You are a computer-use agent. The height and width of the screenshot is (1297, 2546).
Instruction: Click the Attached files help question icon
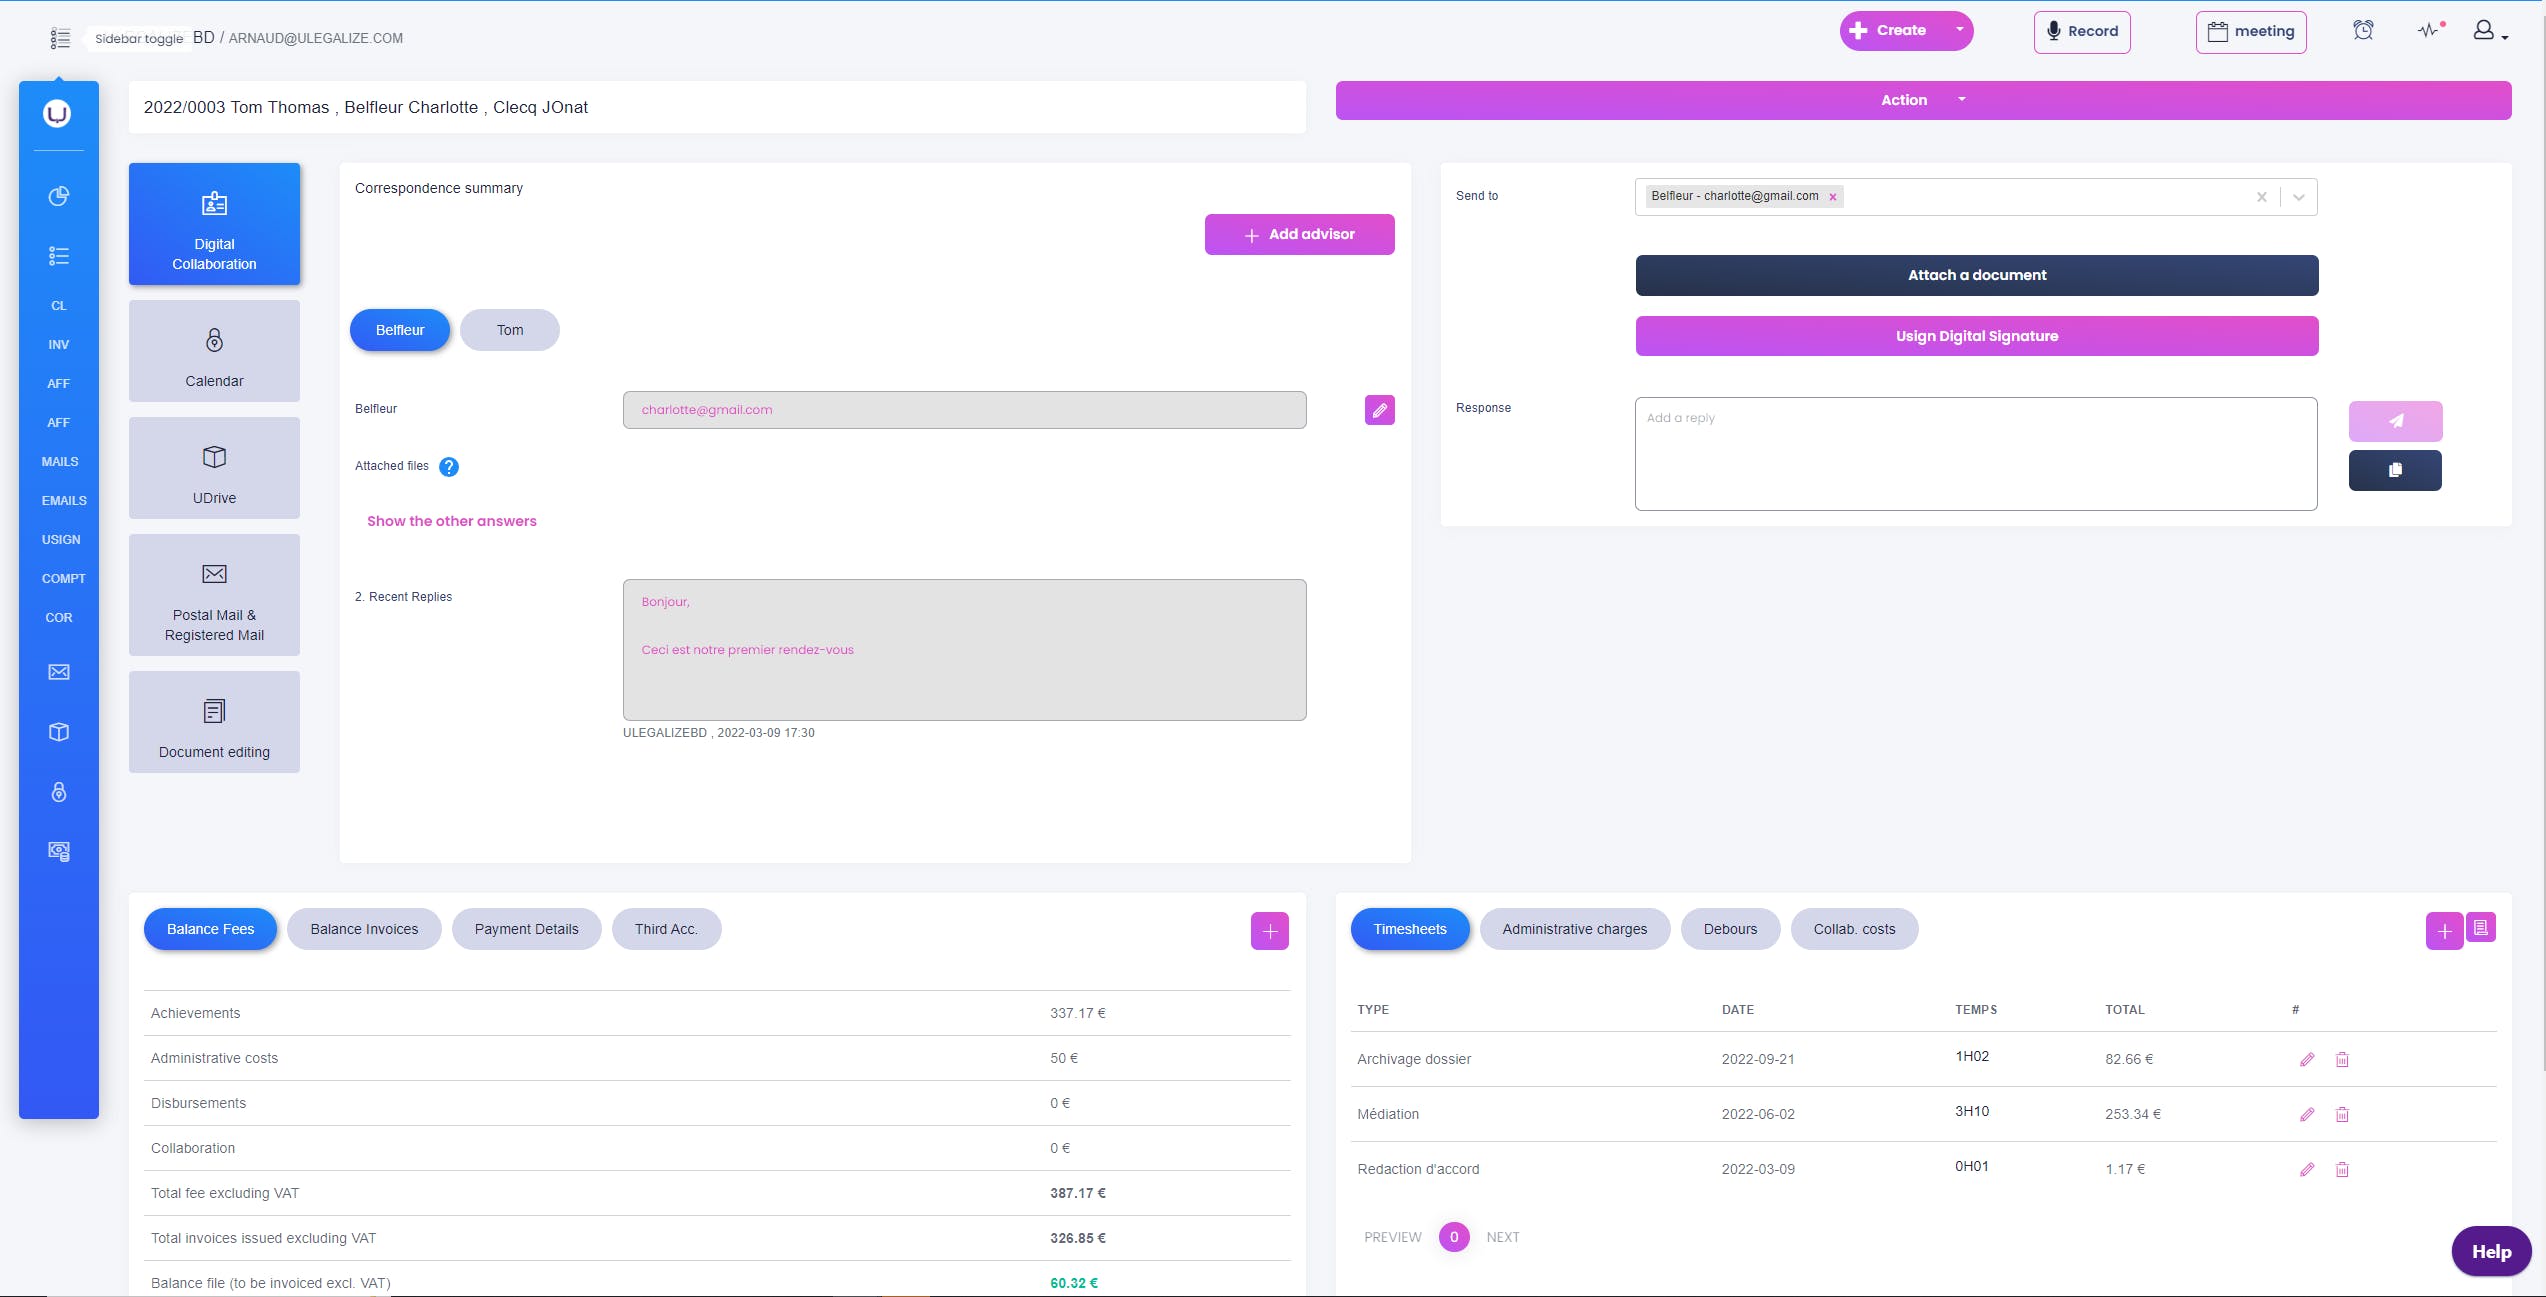pos(449,467)
